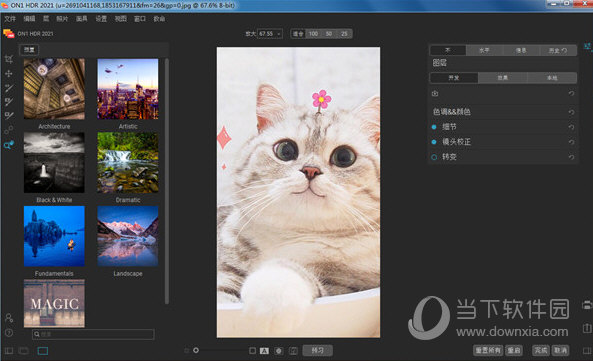
Task: Toggle the 细节 section blue dot
Action: coord(434,127)
